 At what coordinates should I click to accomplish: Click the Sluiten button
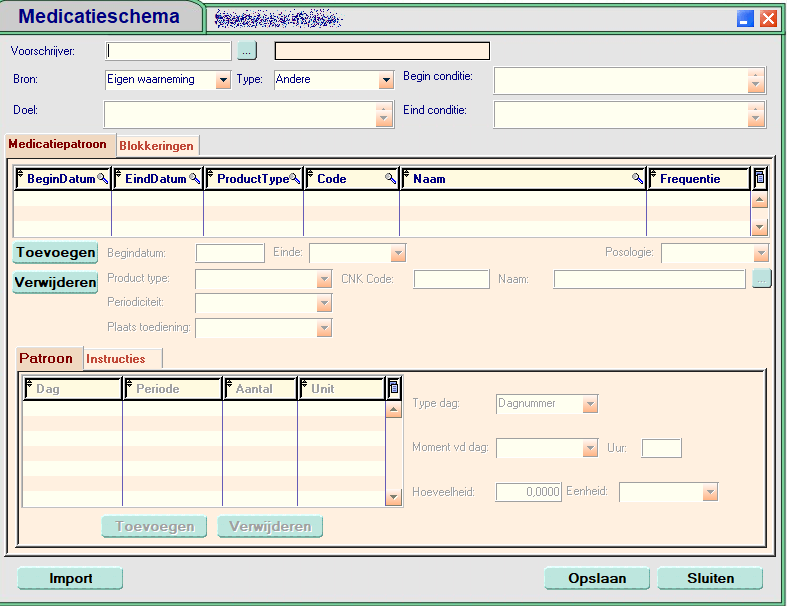[710, 578]
